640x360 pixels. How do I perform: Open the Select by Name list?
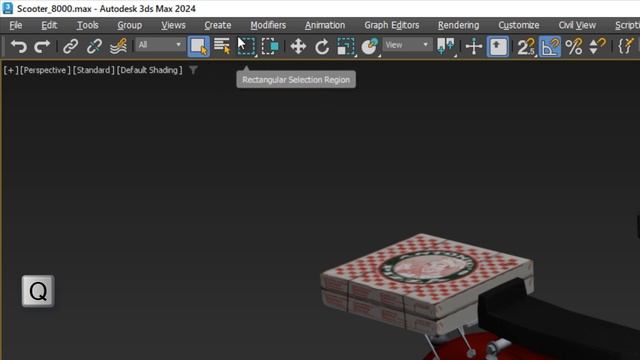pyautogui.click(x=222, y=46)
